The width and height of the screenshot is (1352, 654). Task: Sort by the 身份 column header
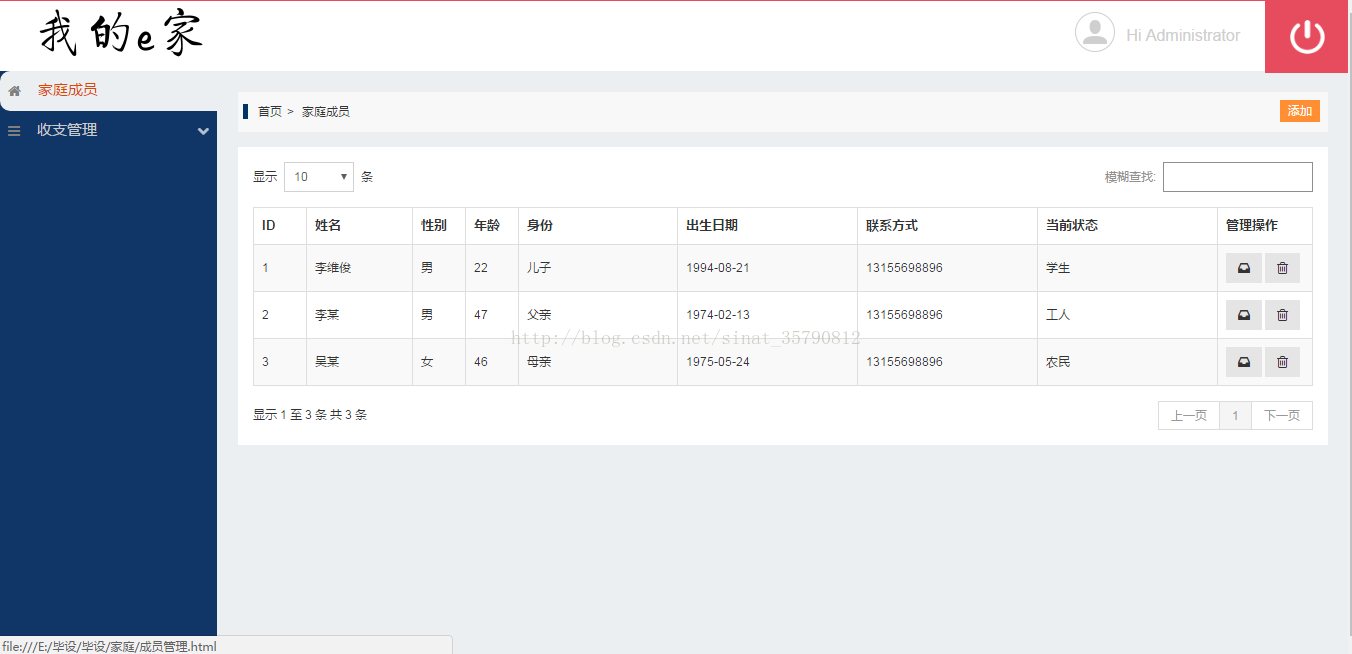[598, 226]
